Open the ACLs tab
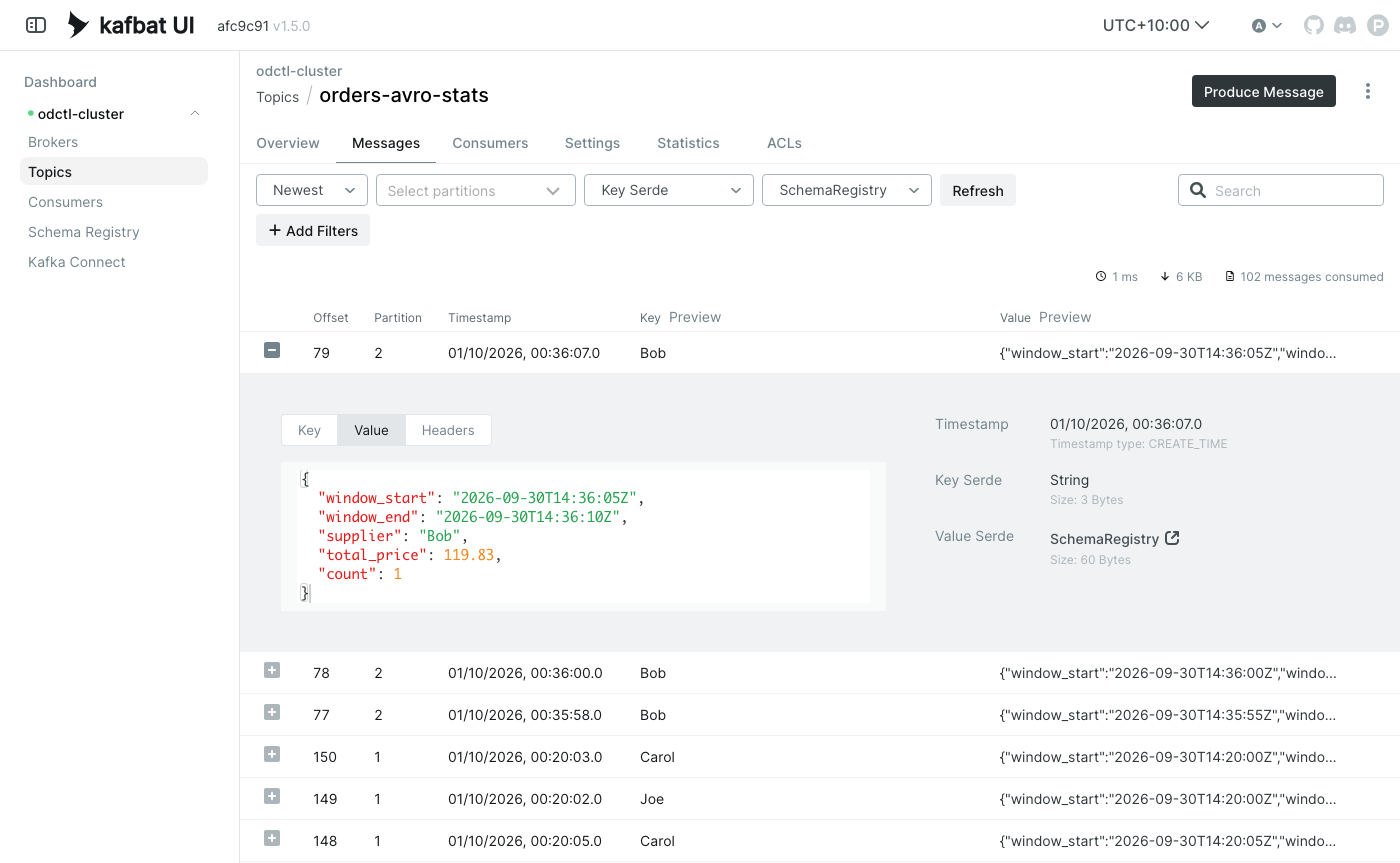The width and height of the screenshot is (1400, 863). [x=784, y=143]
